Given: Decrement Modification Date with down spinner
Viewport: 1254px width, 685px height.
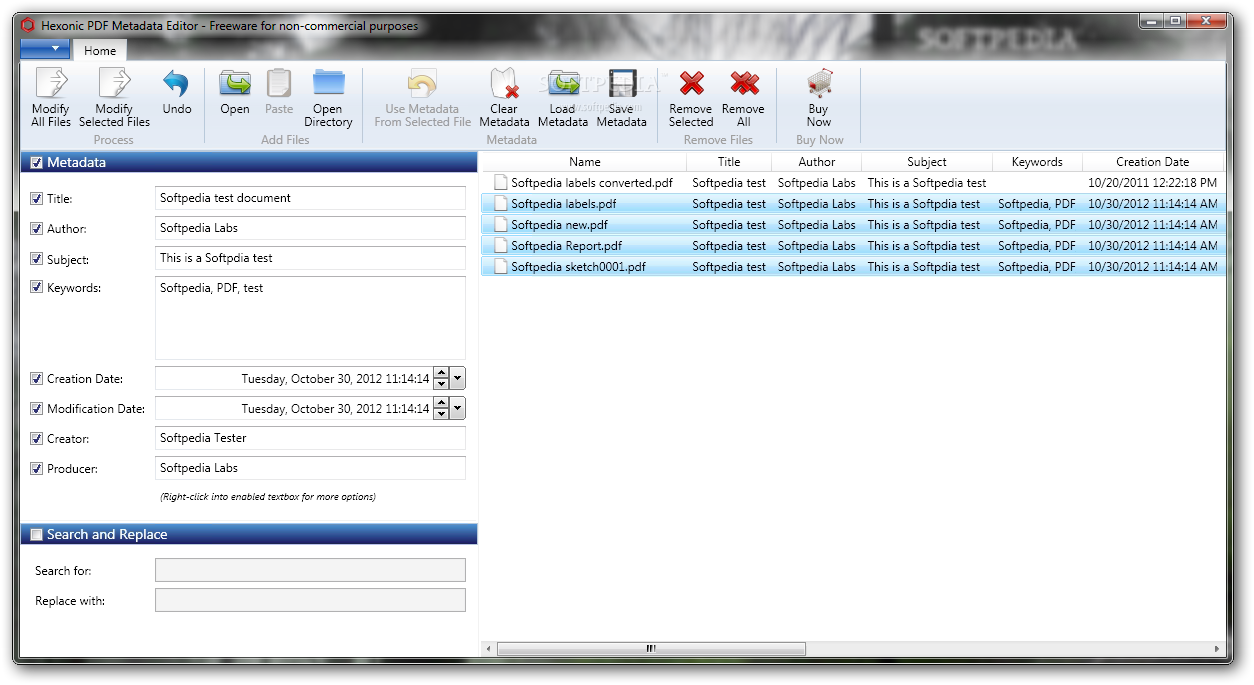Looking at the screenshot, I should point(441,415).
